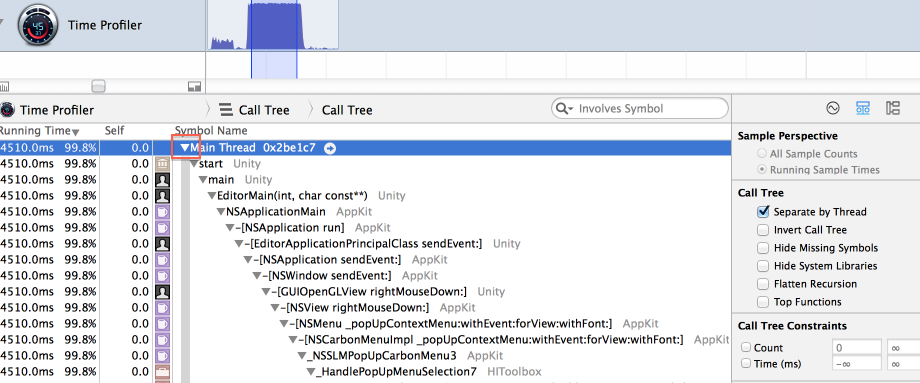The image size is (920, 383).
Task: Collapse EditorMain(int, char const**) row
Action: click(x=212, y=196)
